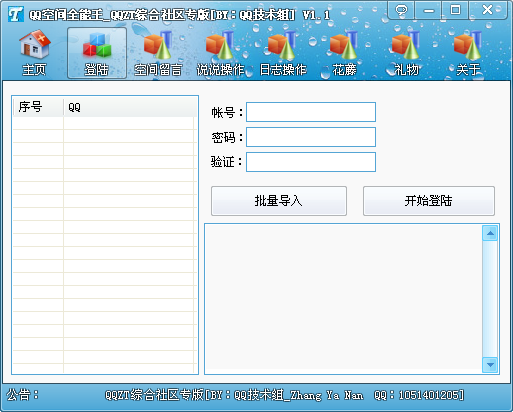513x412 pixels.
Task: Open the 主页 home icon
Action: [x=34, y=53]
